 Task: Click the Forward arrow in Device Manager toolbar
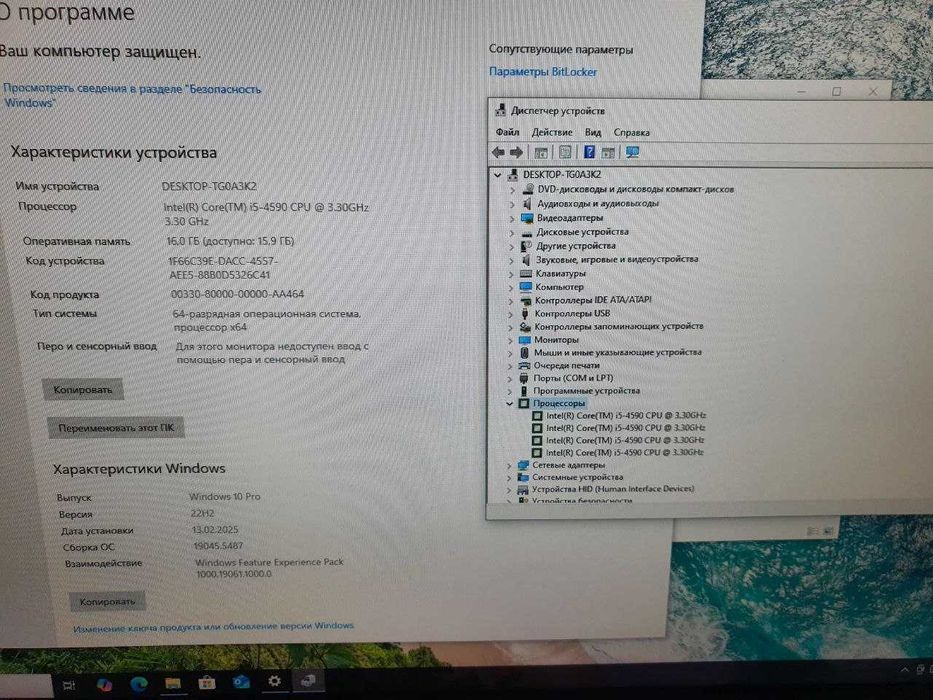tap(516, 152)
